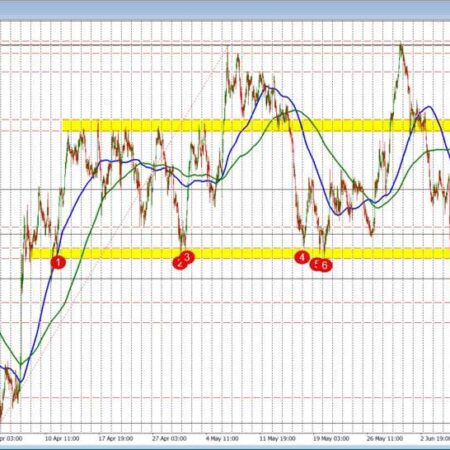Screen dimensions: 450x450
Task: Click the "10 Apr 11:00" time axis label
Action: pyautogui.click(x=62, y=438)
